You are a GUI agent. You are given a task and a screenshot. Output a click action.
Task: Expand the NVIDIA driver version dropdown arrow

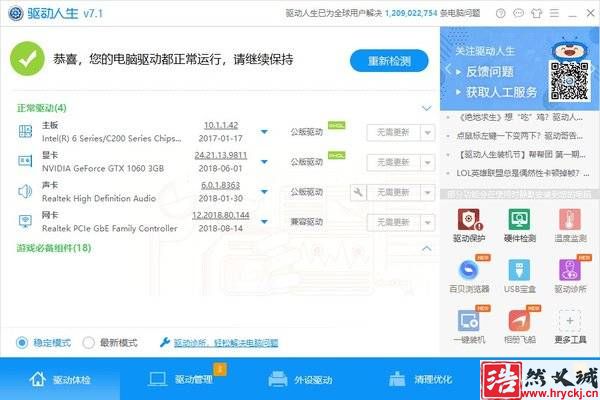click(x=264, y=162)
